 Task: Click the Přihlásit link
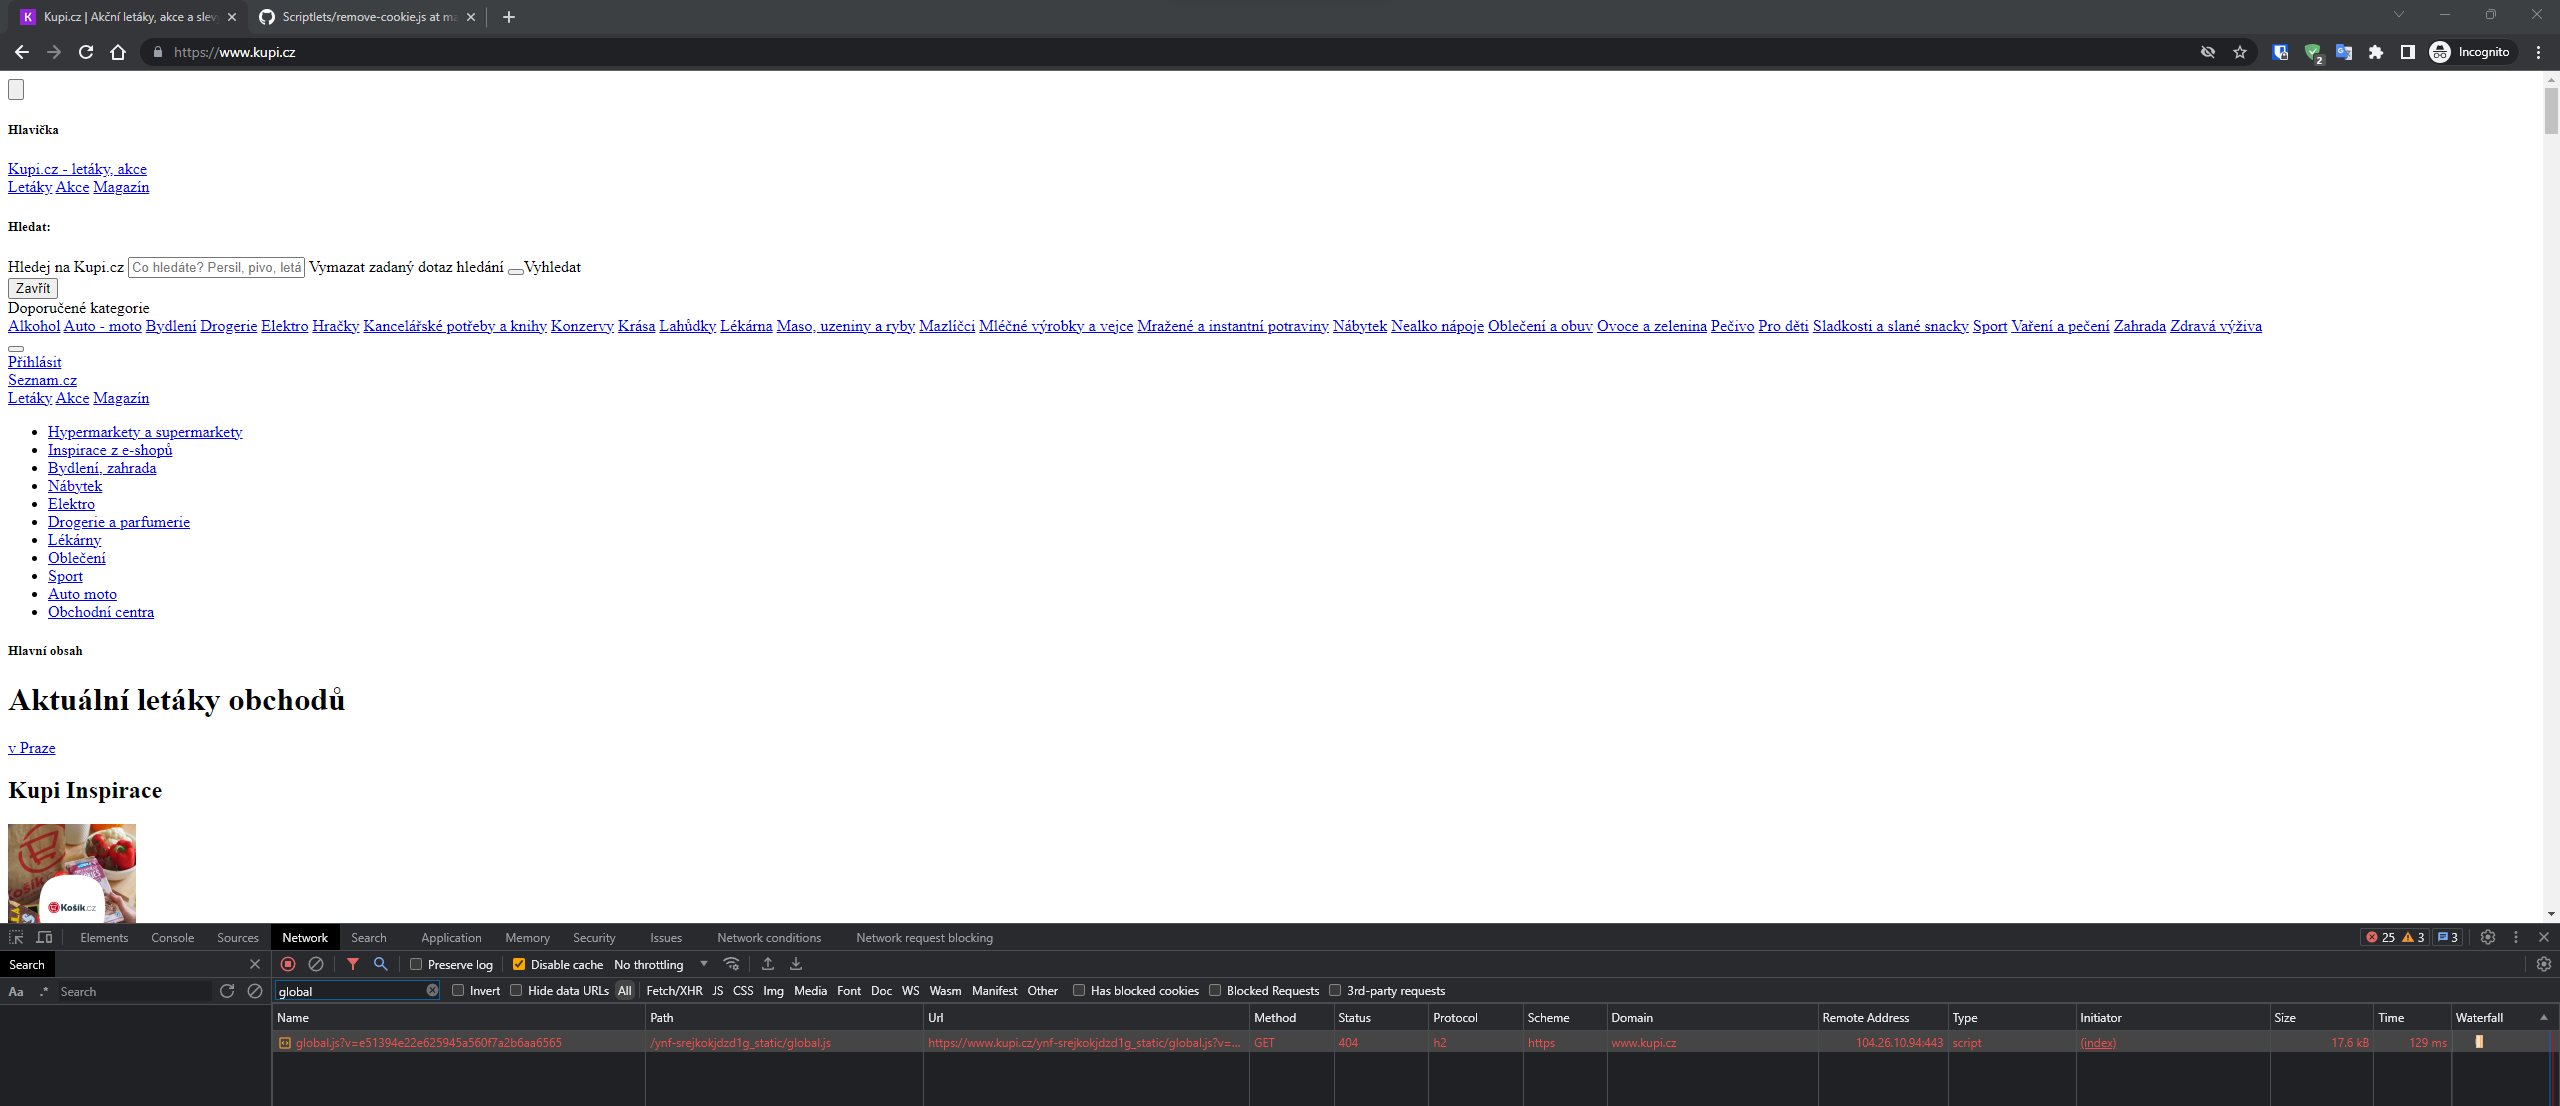pos(34,361)
